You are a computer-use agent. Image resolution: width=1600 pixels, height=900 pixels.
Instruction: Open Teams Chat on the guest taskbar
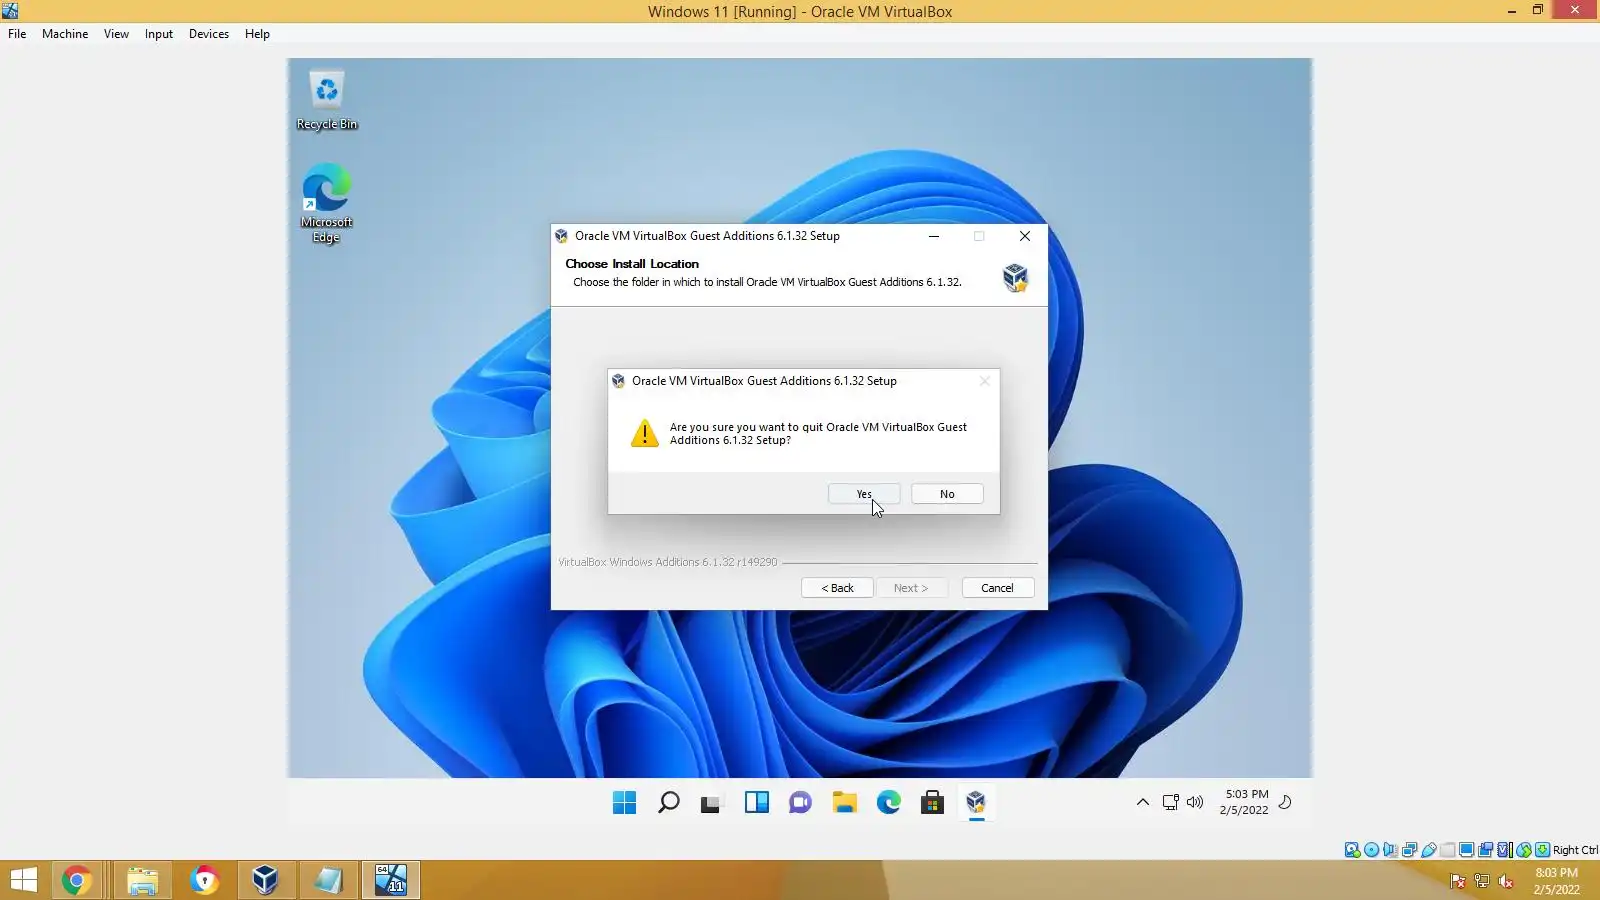(800, 802)
